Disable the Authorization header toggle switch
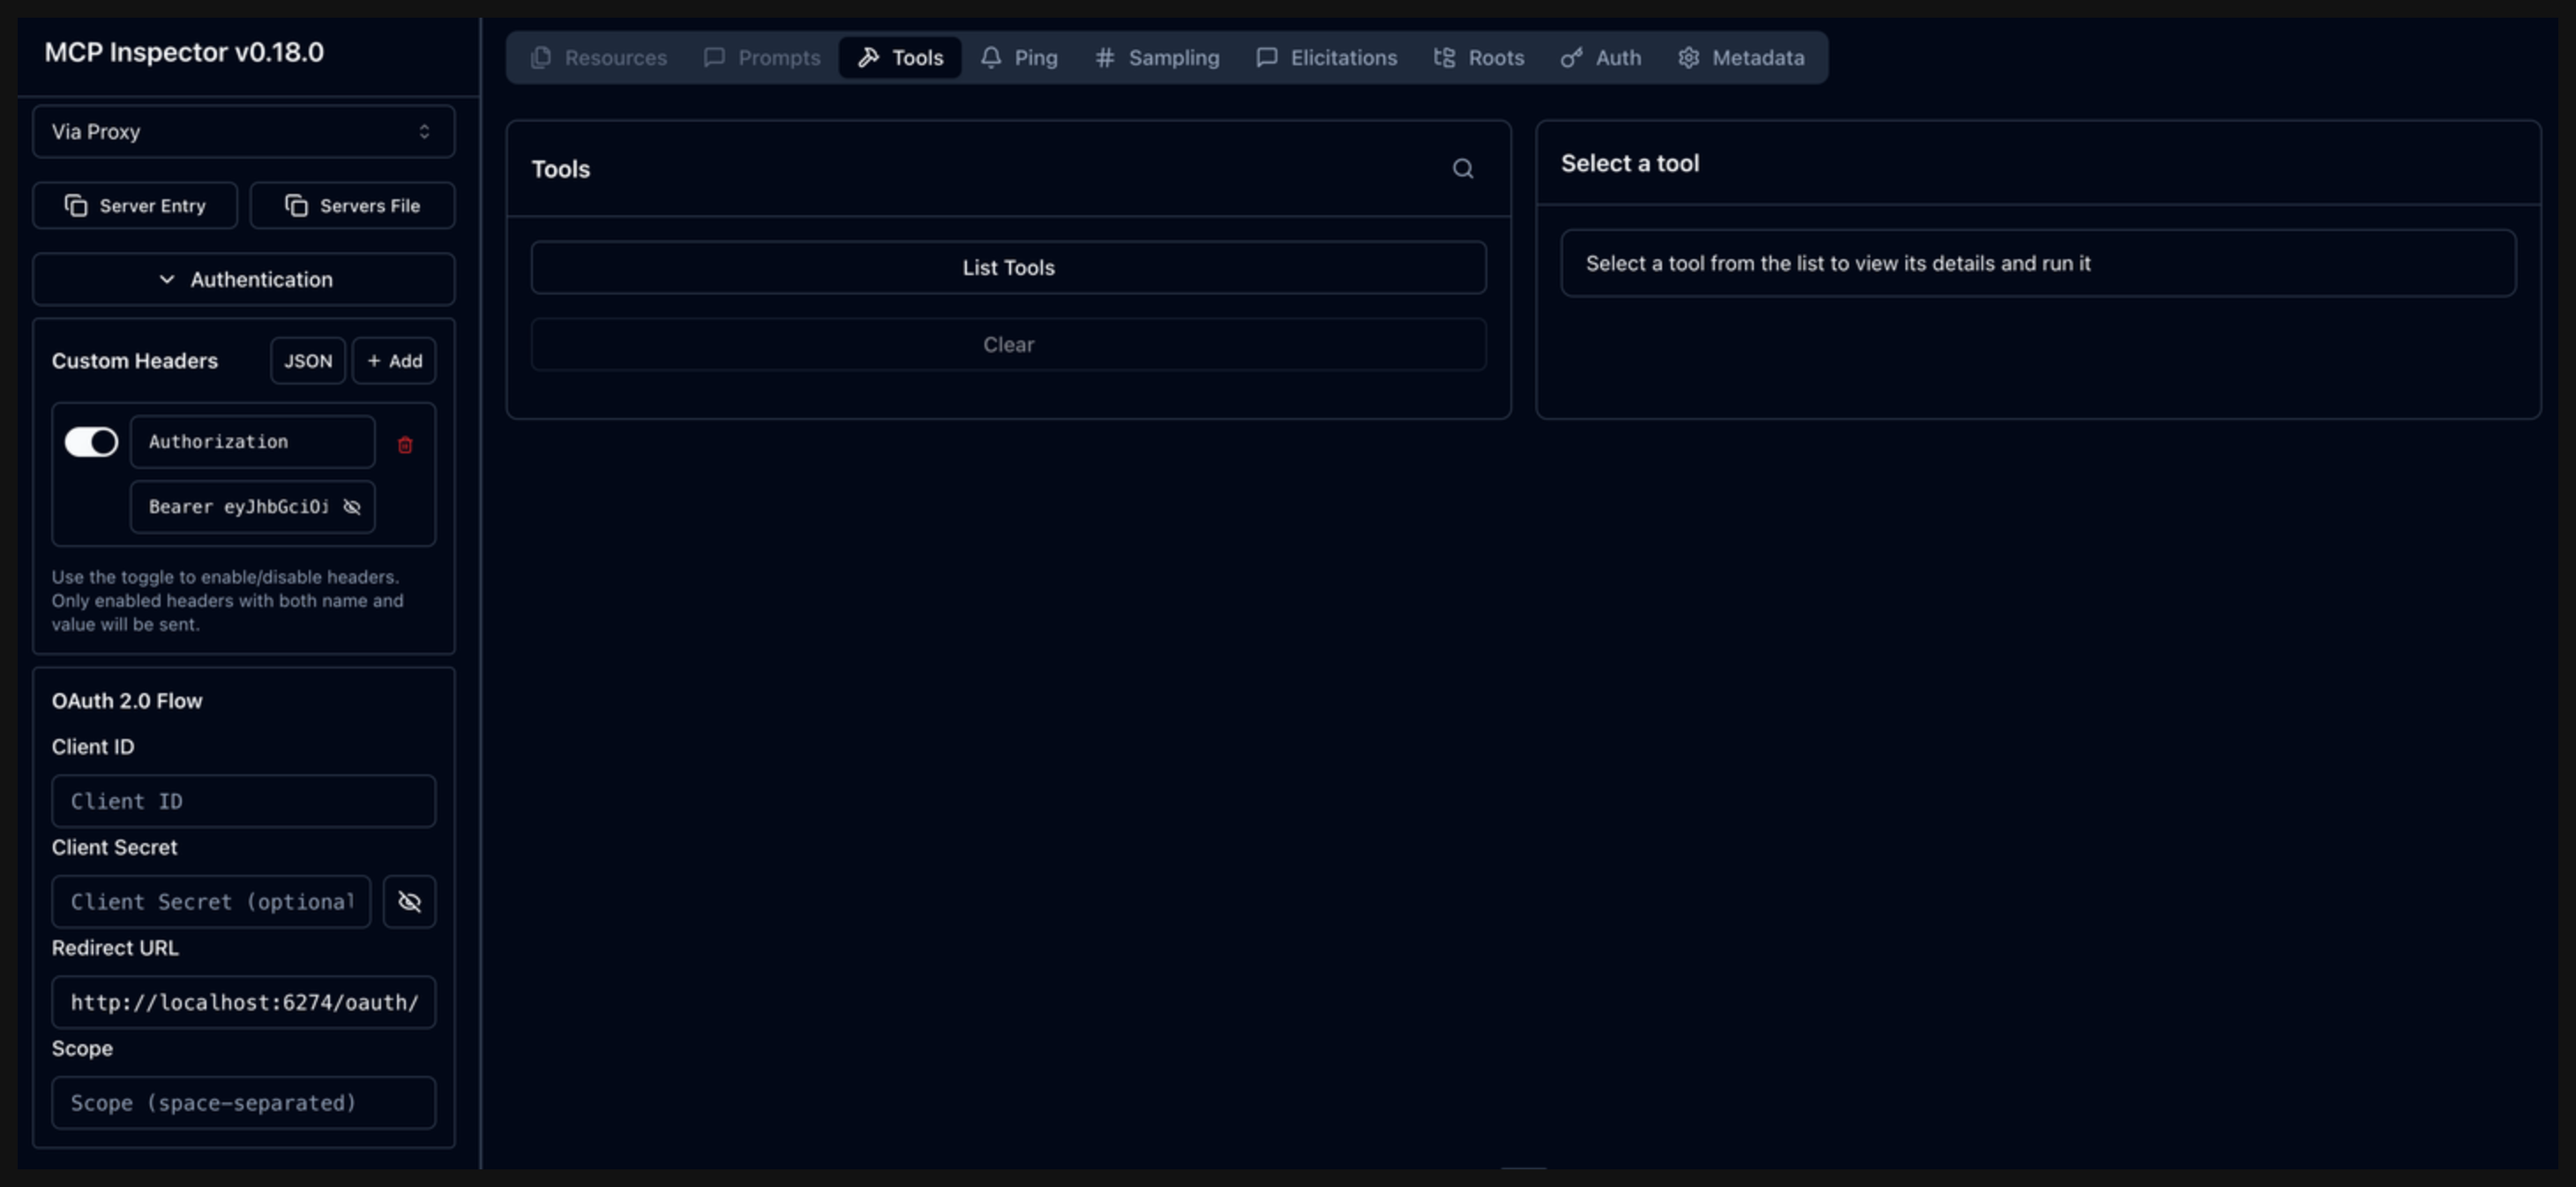 (x=91, y=442)
